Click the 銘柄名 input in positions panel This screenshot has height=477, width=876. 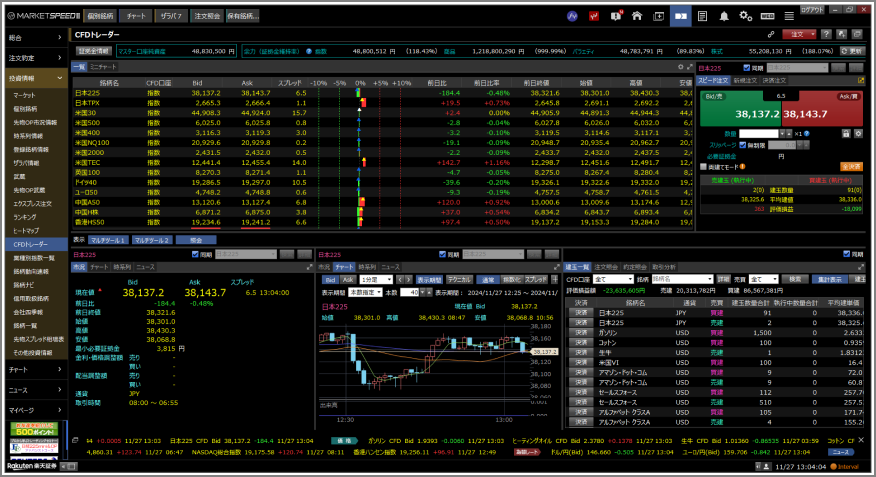(682, 279)
